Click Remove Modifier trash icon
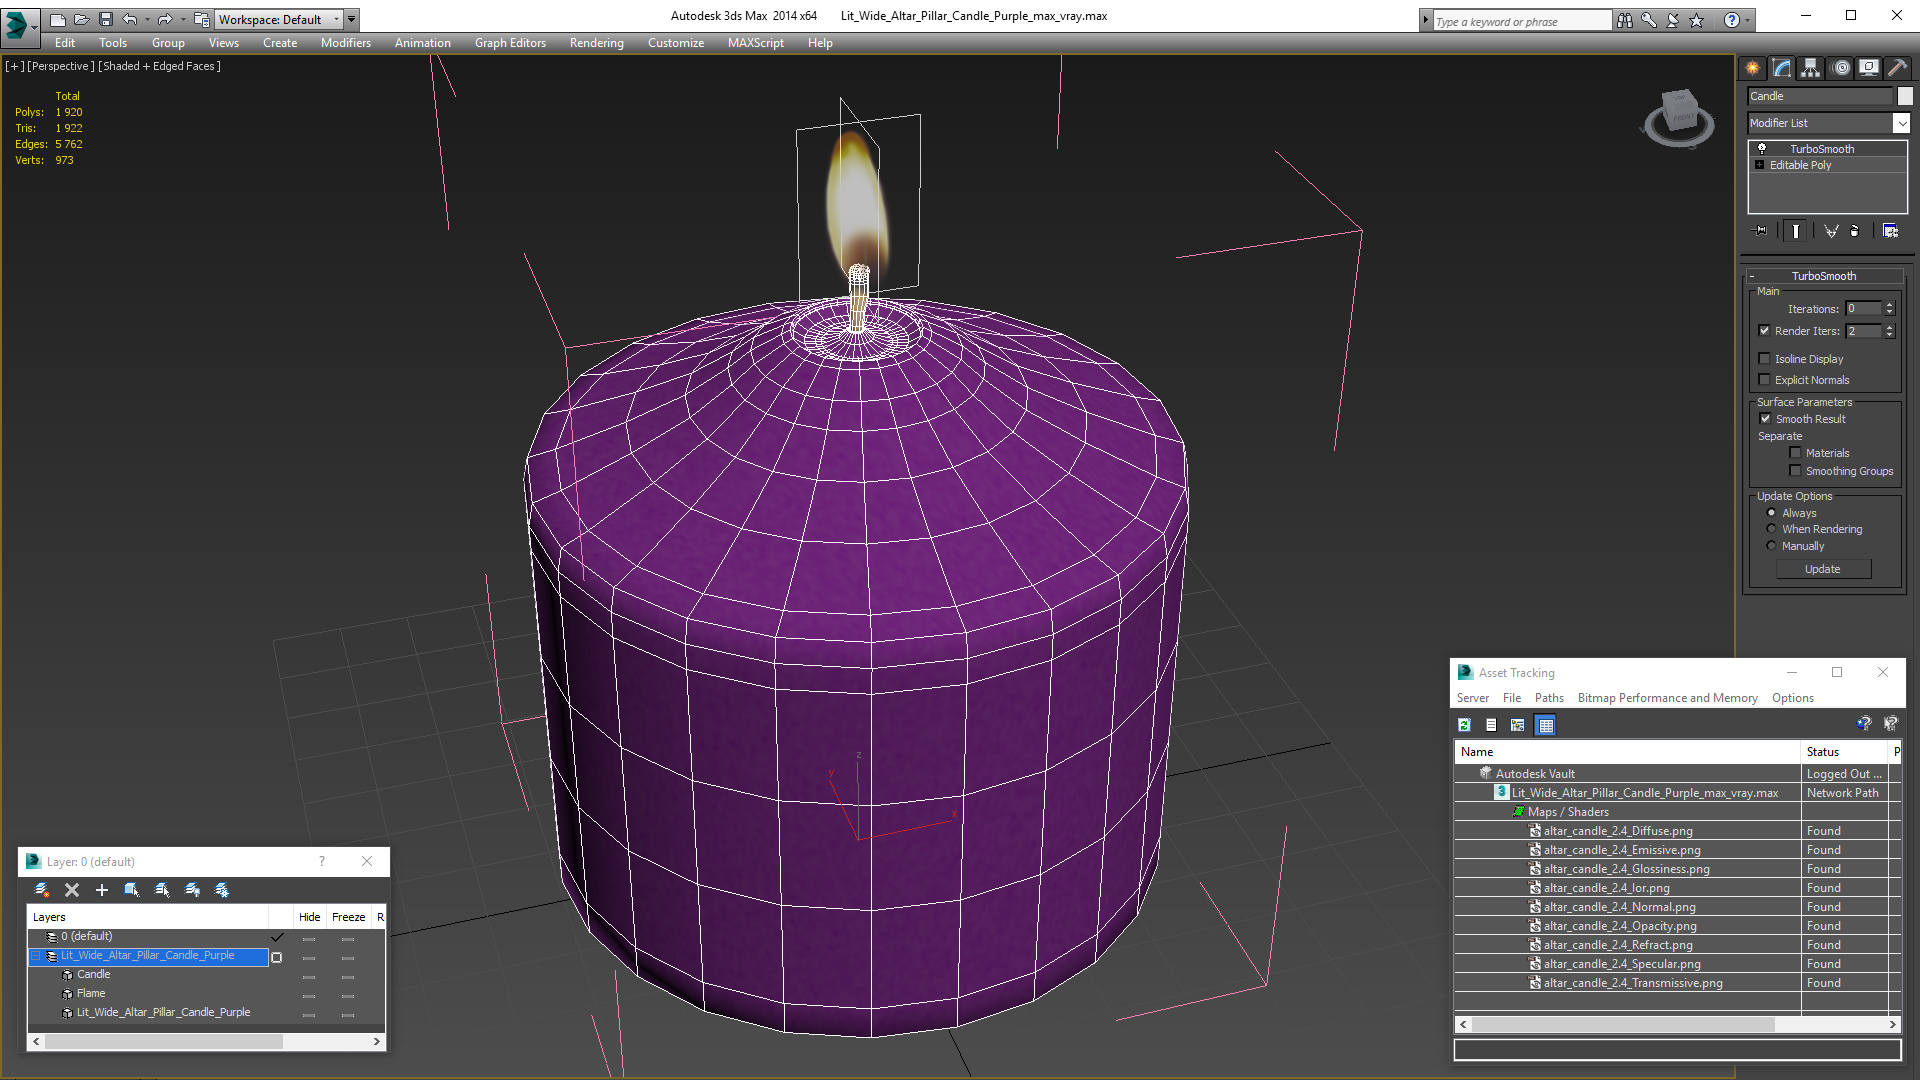 point(1855,231)
